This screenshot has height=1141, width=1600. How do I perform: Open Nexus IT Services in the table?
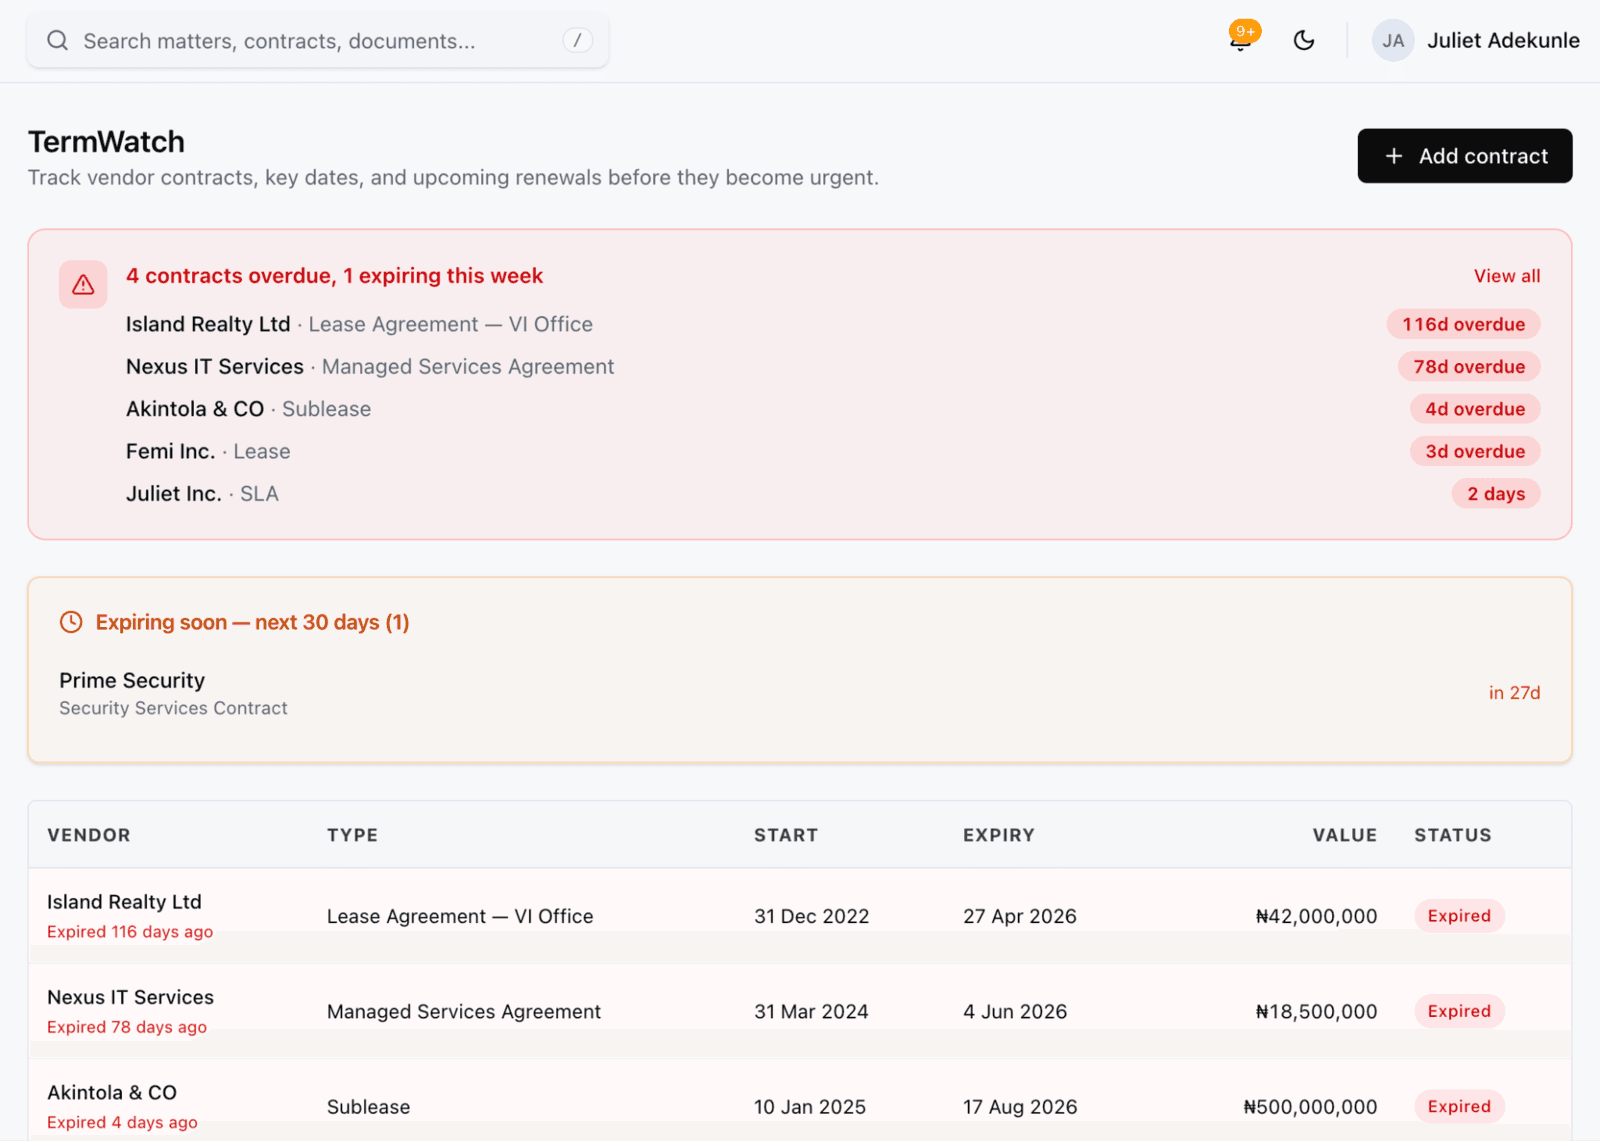point(130,997)
